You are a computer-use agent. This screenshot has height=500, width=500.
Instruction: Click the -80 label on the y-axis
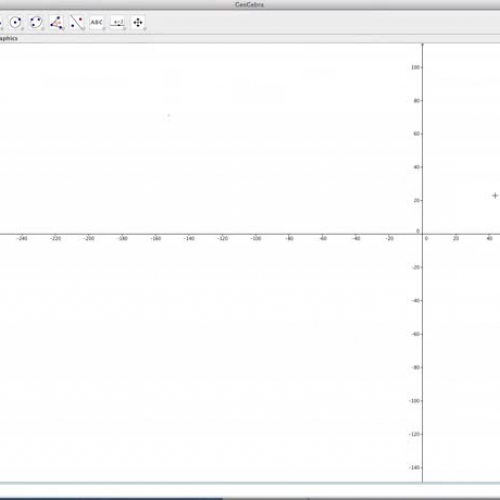[x=415, y=367]
